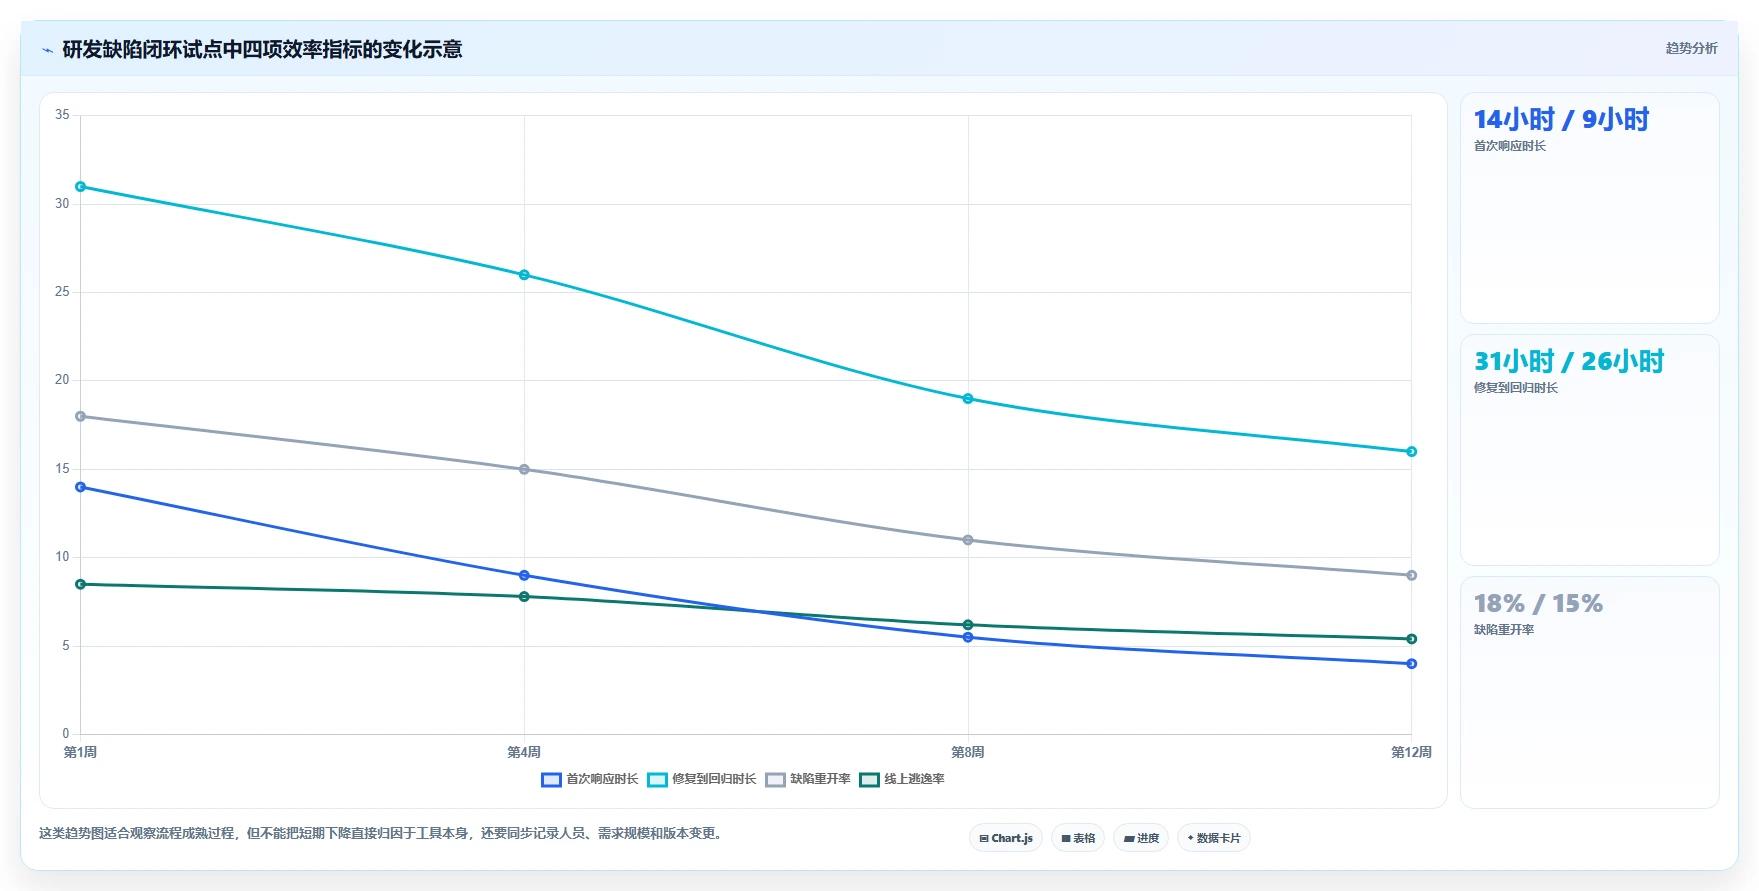
Task: Select the 首次响应时长 point at 第4周
Action: pos(524,575)
